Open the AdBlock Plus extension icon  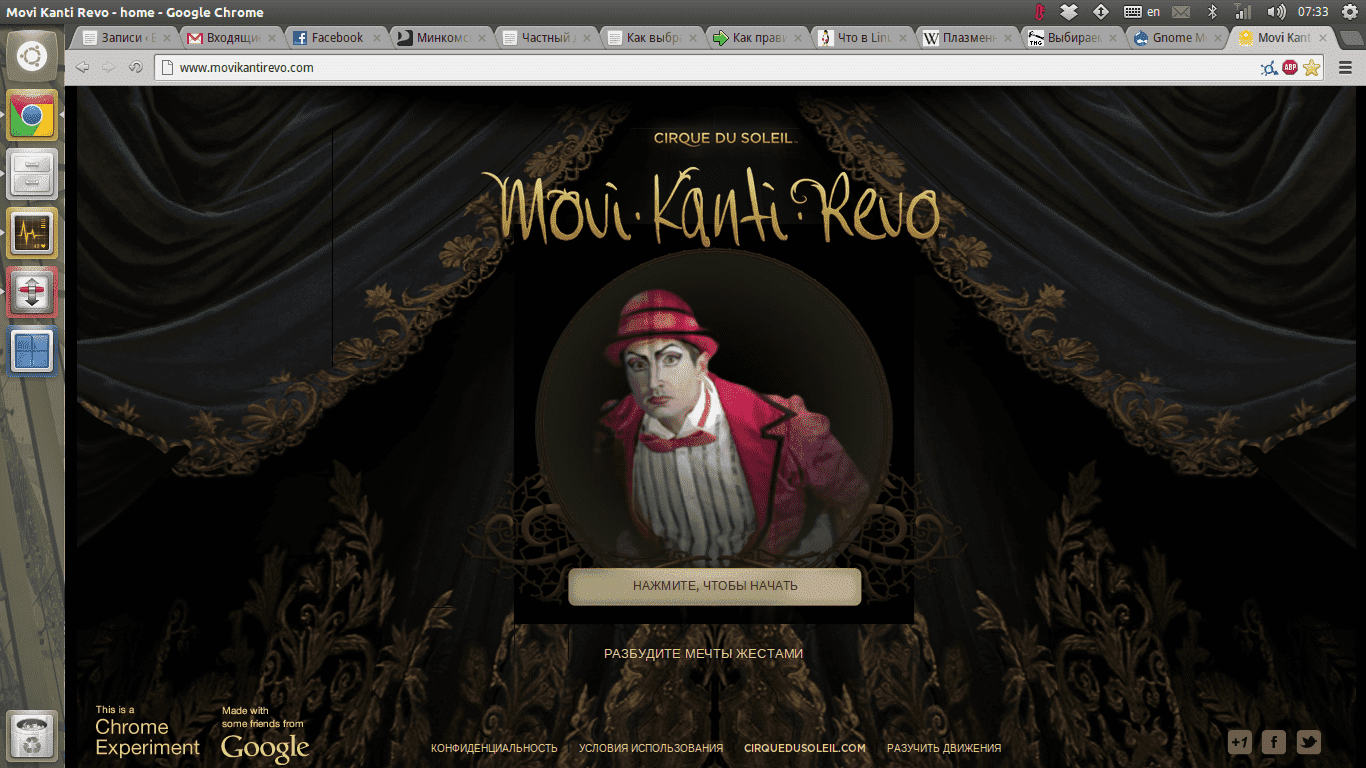tap(1291, 68)
